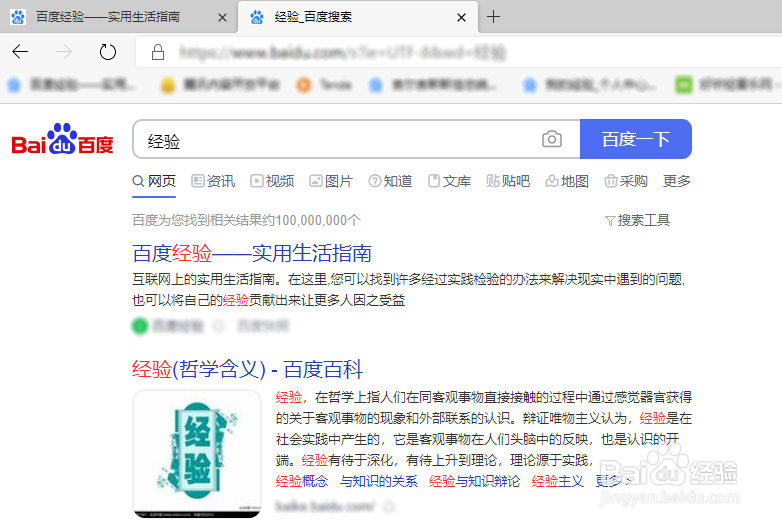Image resolution: width=782 pixels, height=524 pixels.
Task: Open 搜索工具 filter options
Action: (637, 220)
